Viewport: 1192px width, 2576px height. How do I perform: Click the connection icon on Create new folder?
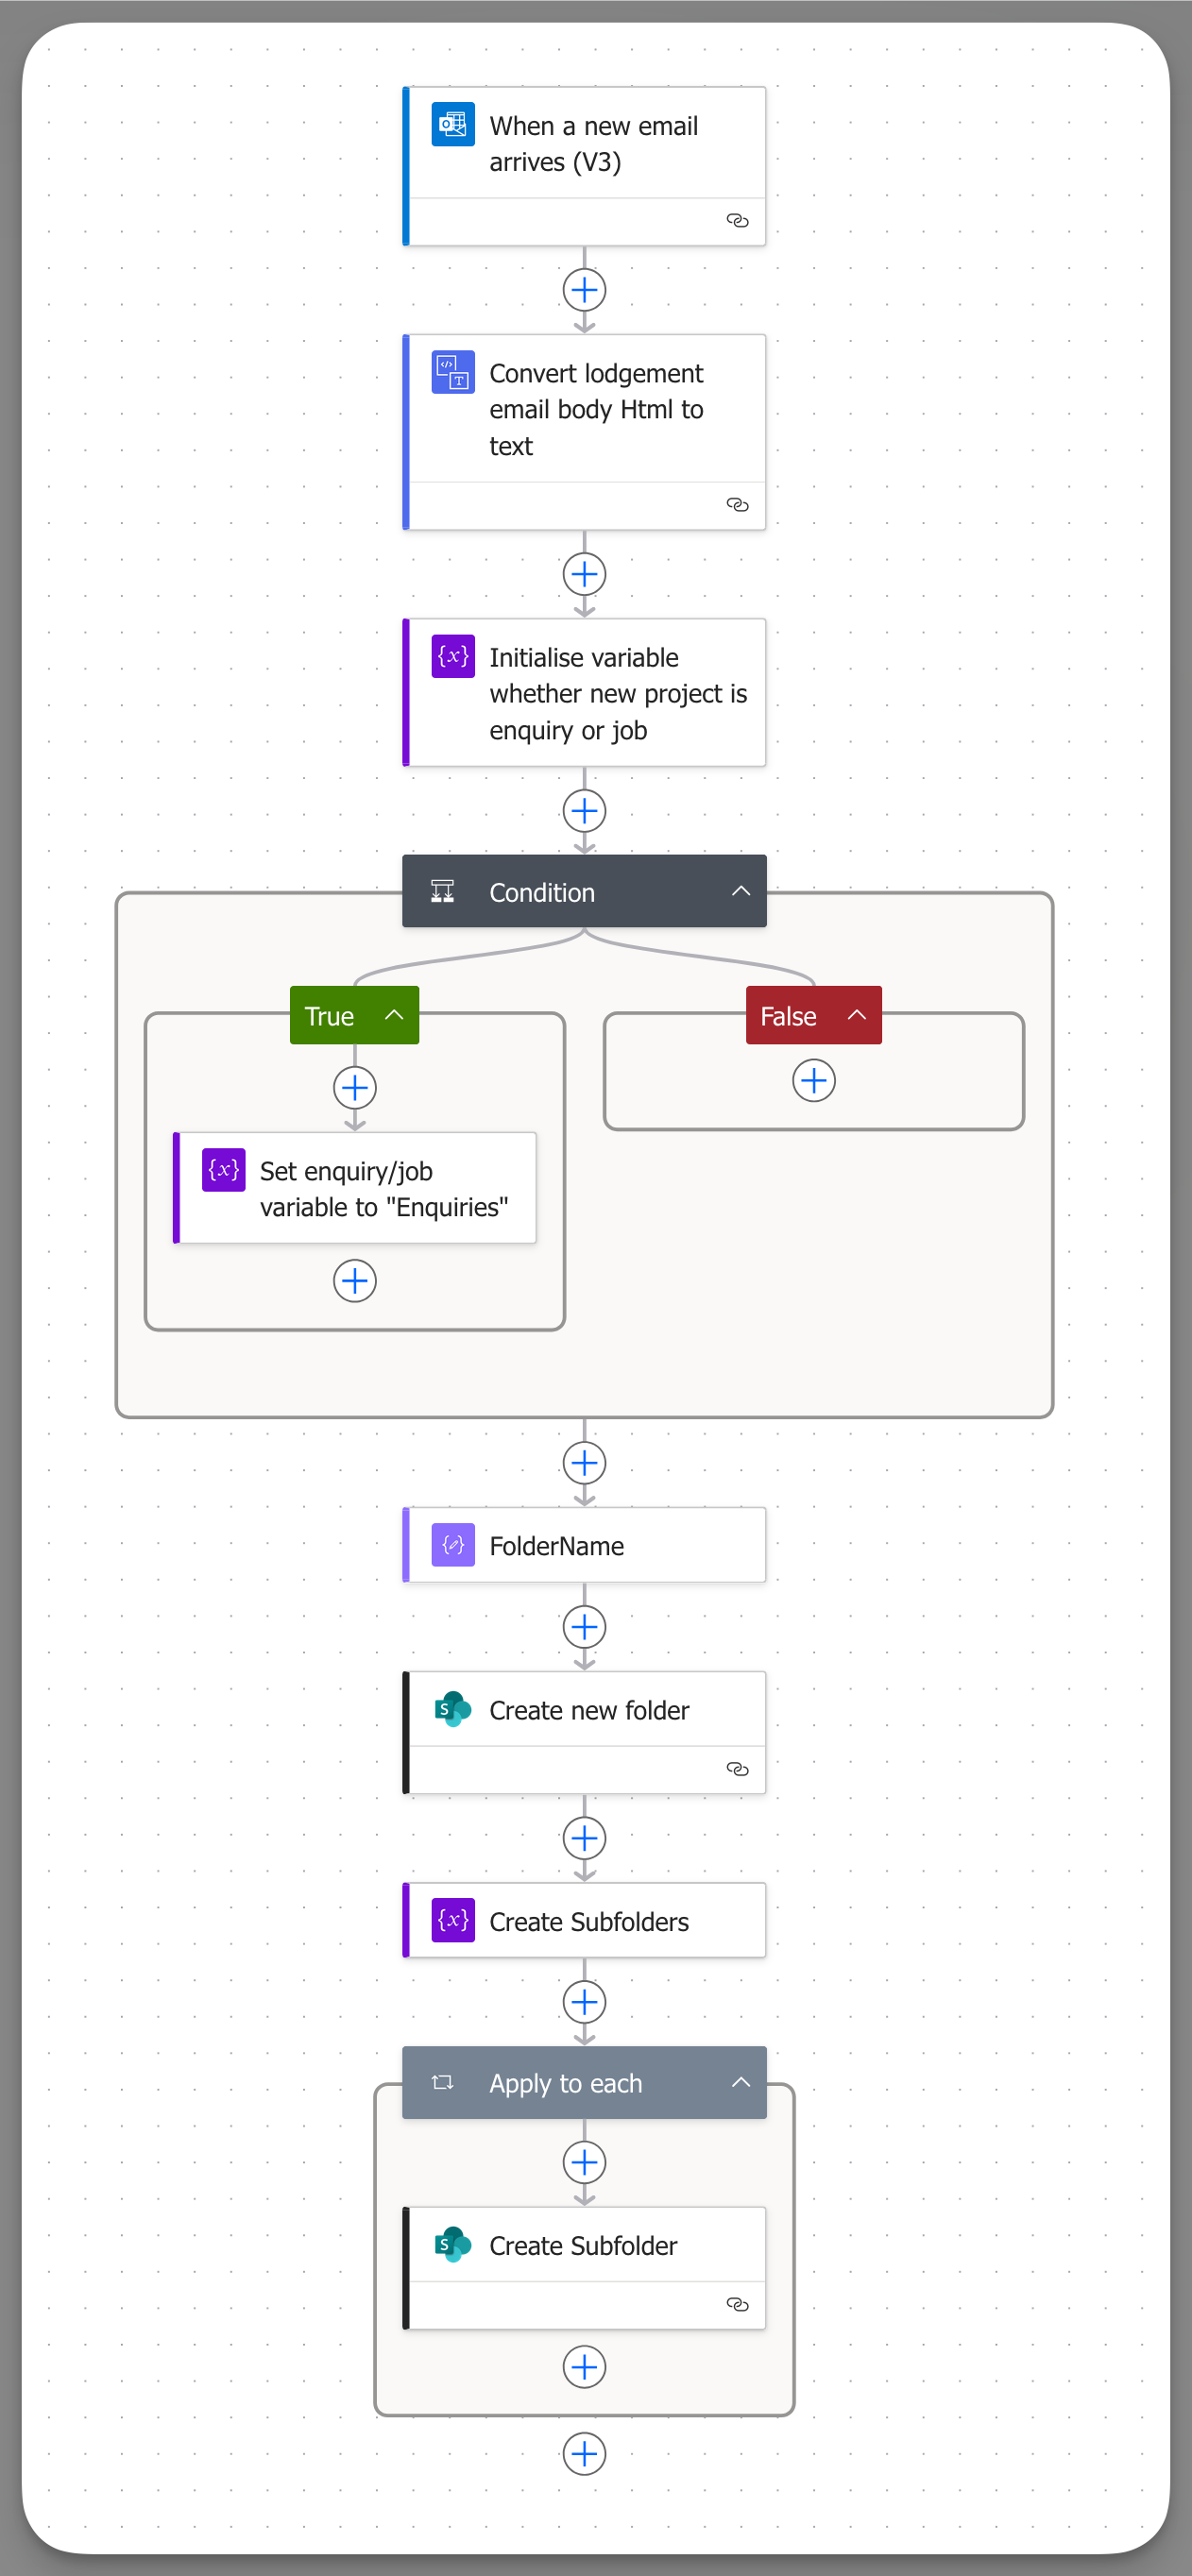[x=737, y=1769]
